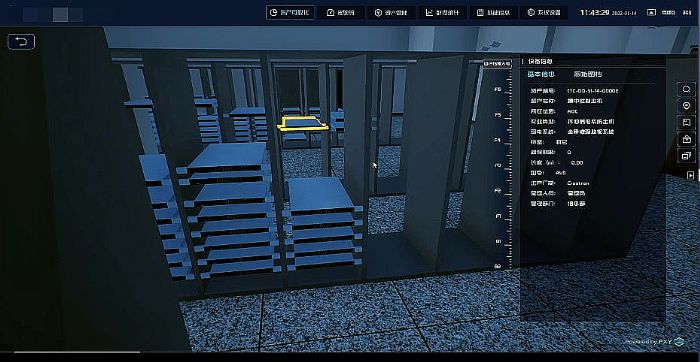The width and height of the screenshot is (700, 362).
Task: Switch to the second tab of device info panel
Action: tap(588, 74)
